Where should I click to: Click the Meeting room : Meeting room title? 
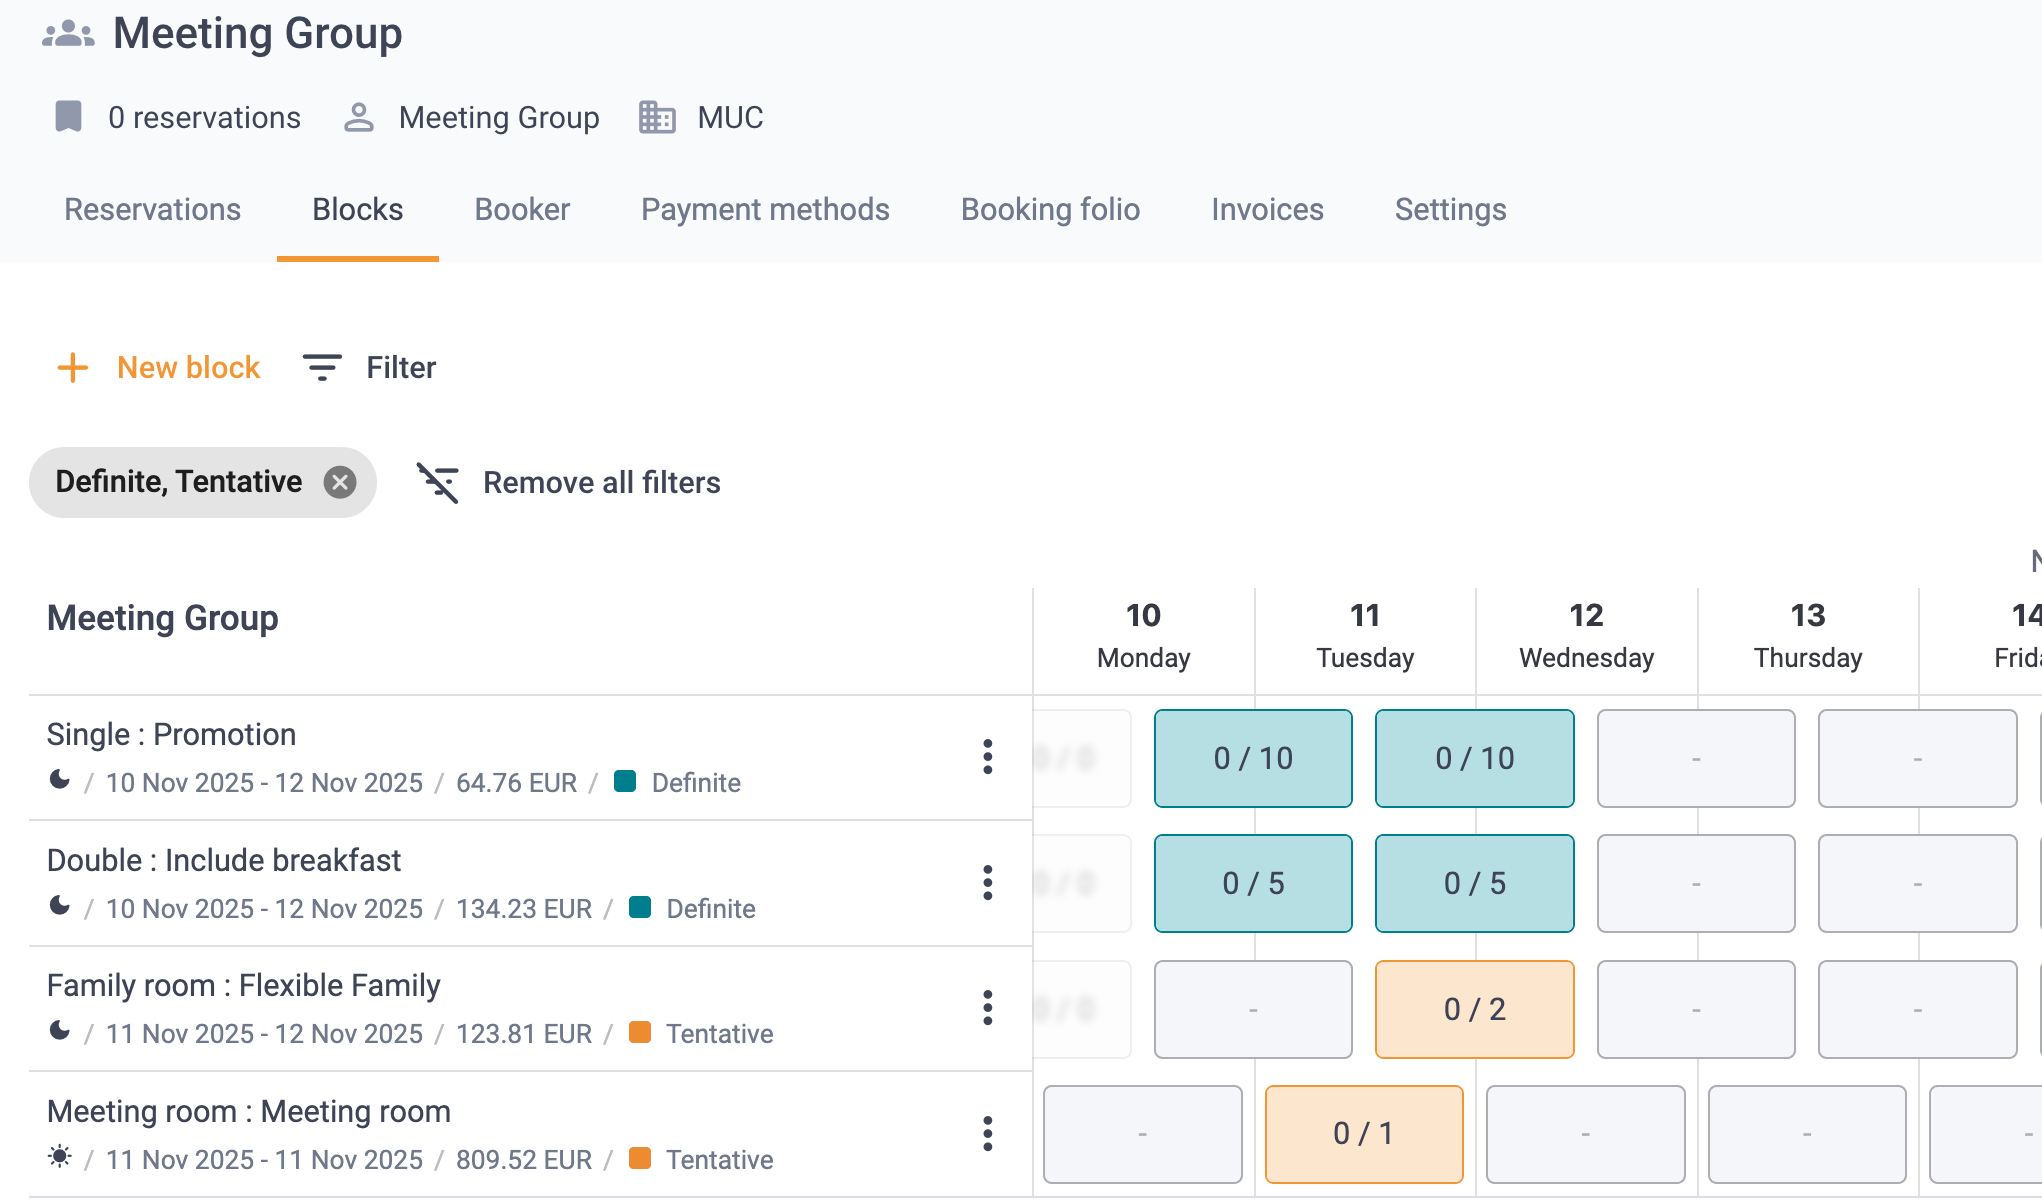point(249,1112)
